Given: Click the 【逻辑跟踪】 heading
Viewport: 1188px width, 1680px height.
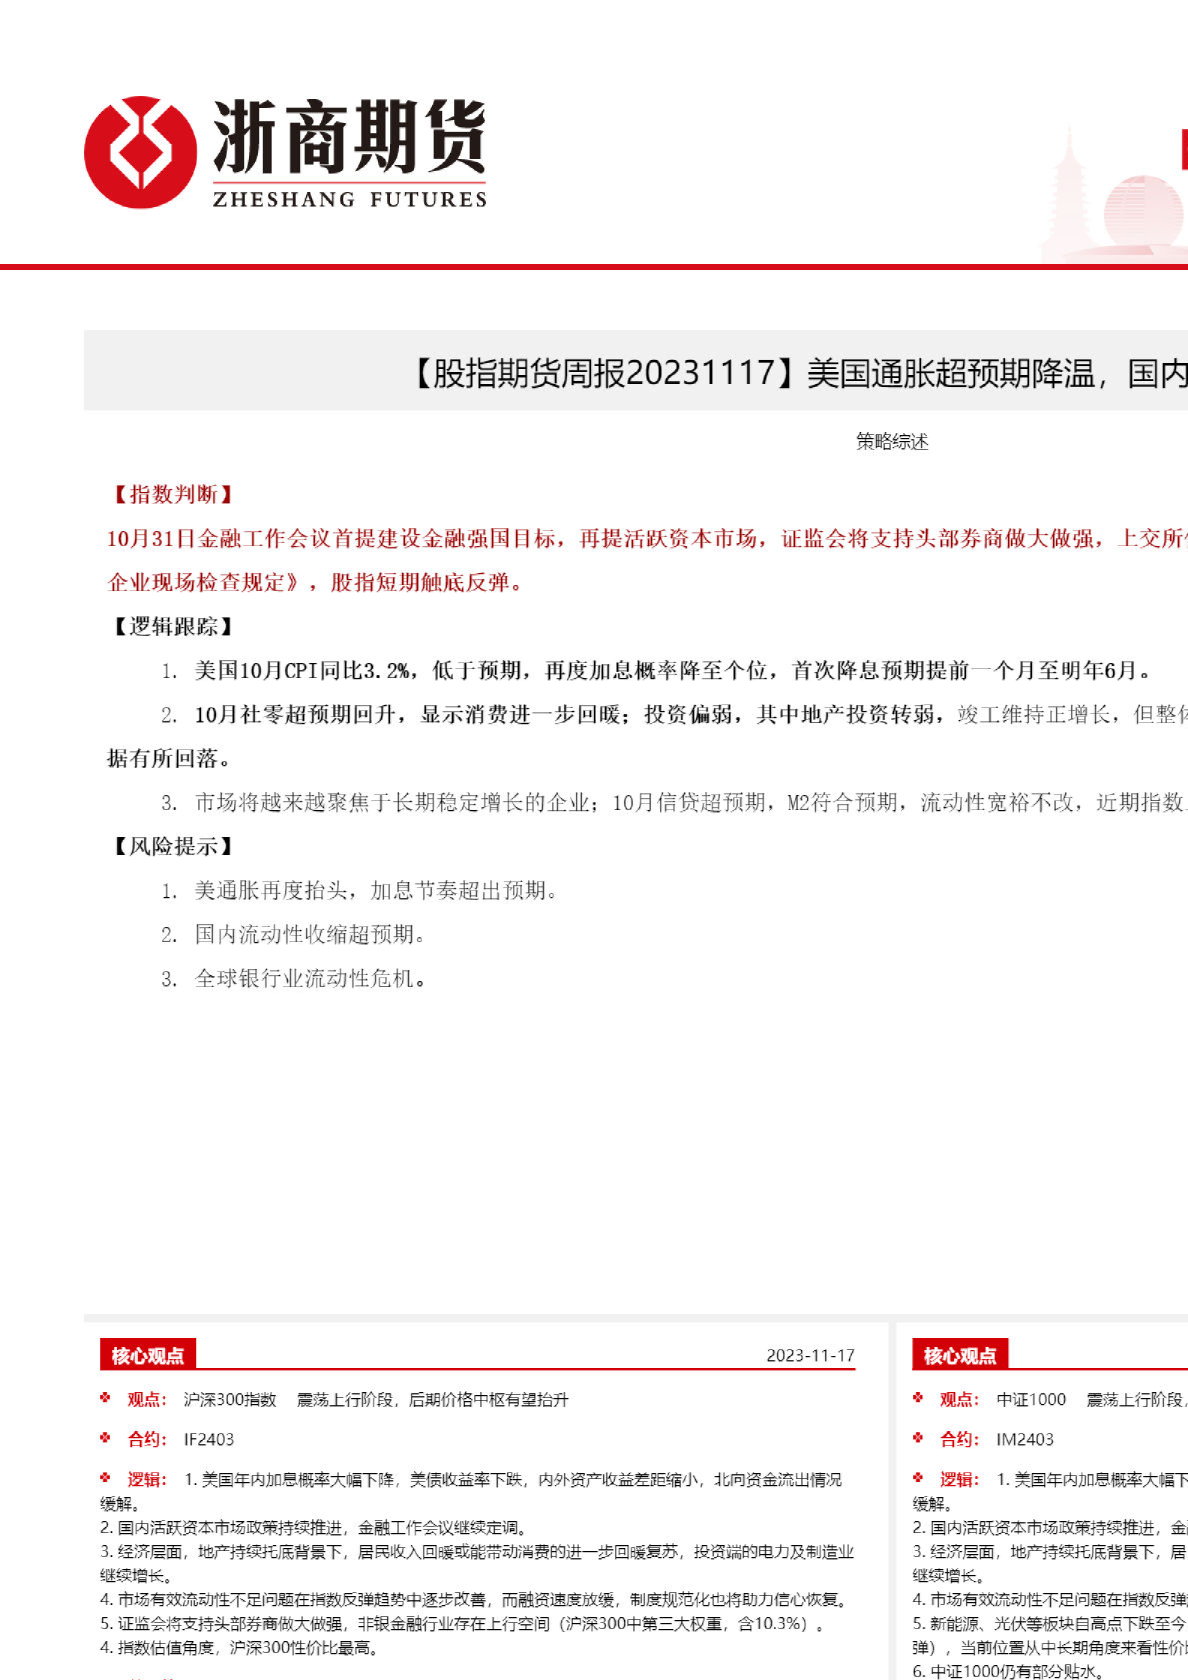Looking at the screenshot, I should click(173, 626).
